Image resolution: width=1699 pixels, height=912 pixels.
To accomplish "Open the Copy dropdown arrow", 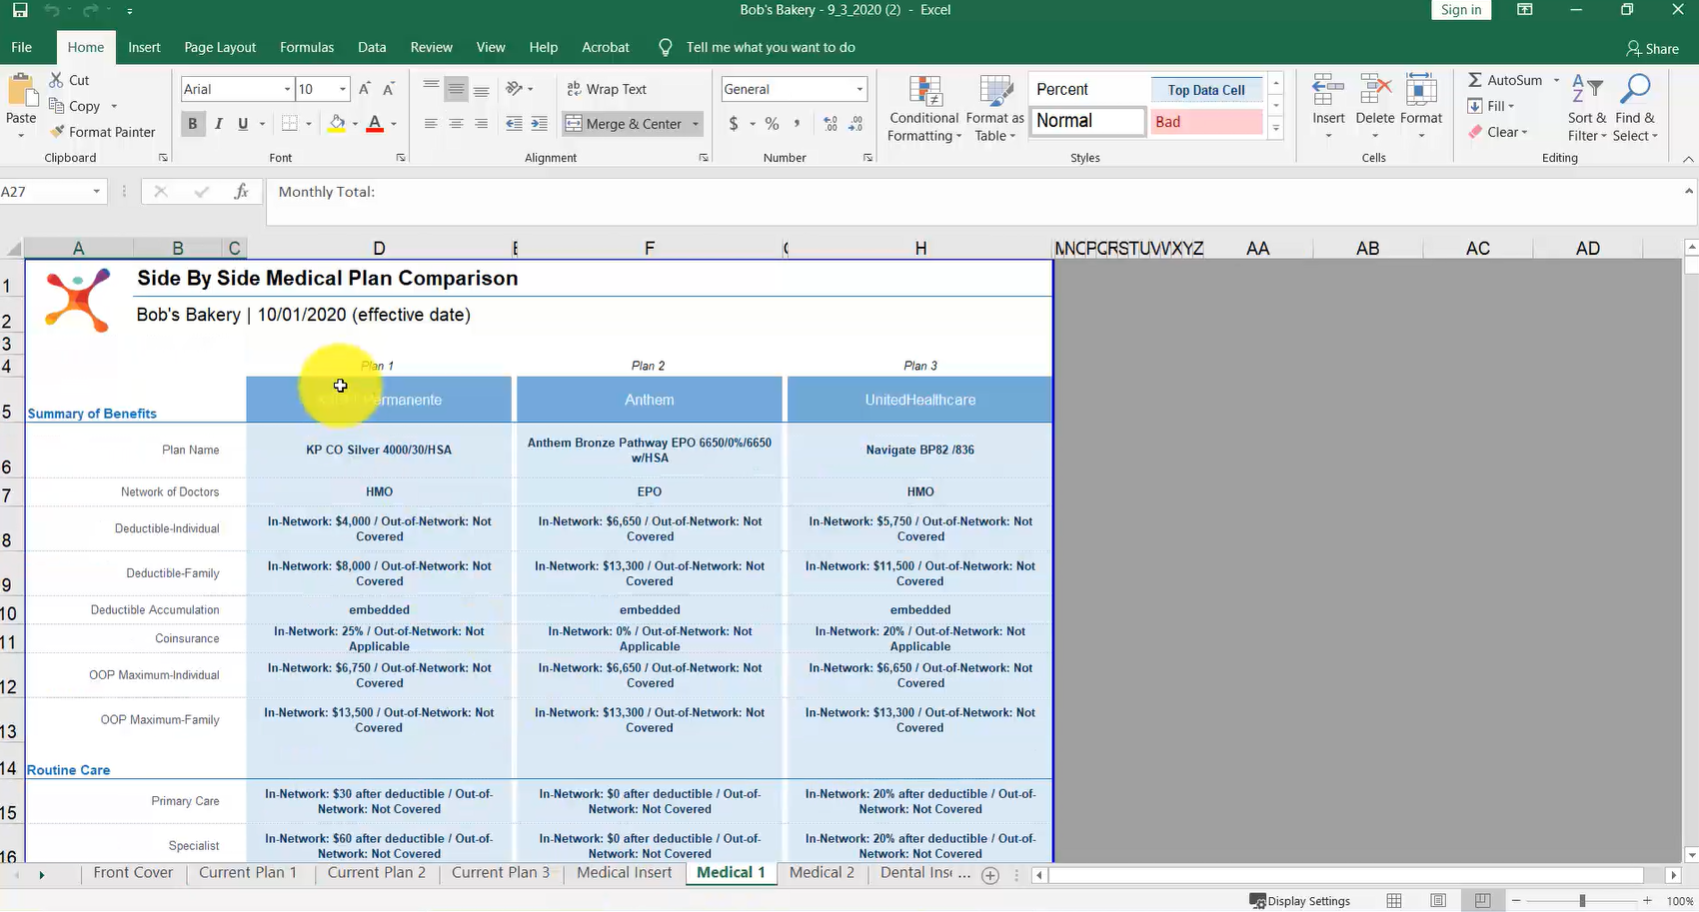I will (x=114, y=106).
